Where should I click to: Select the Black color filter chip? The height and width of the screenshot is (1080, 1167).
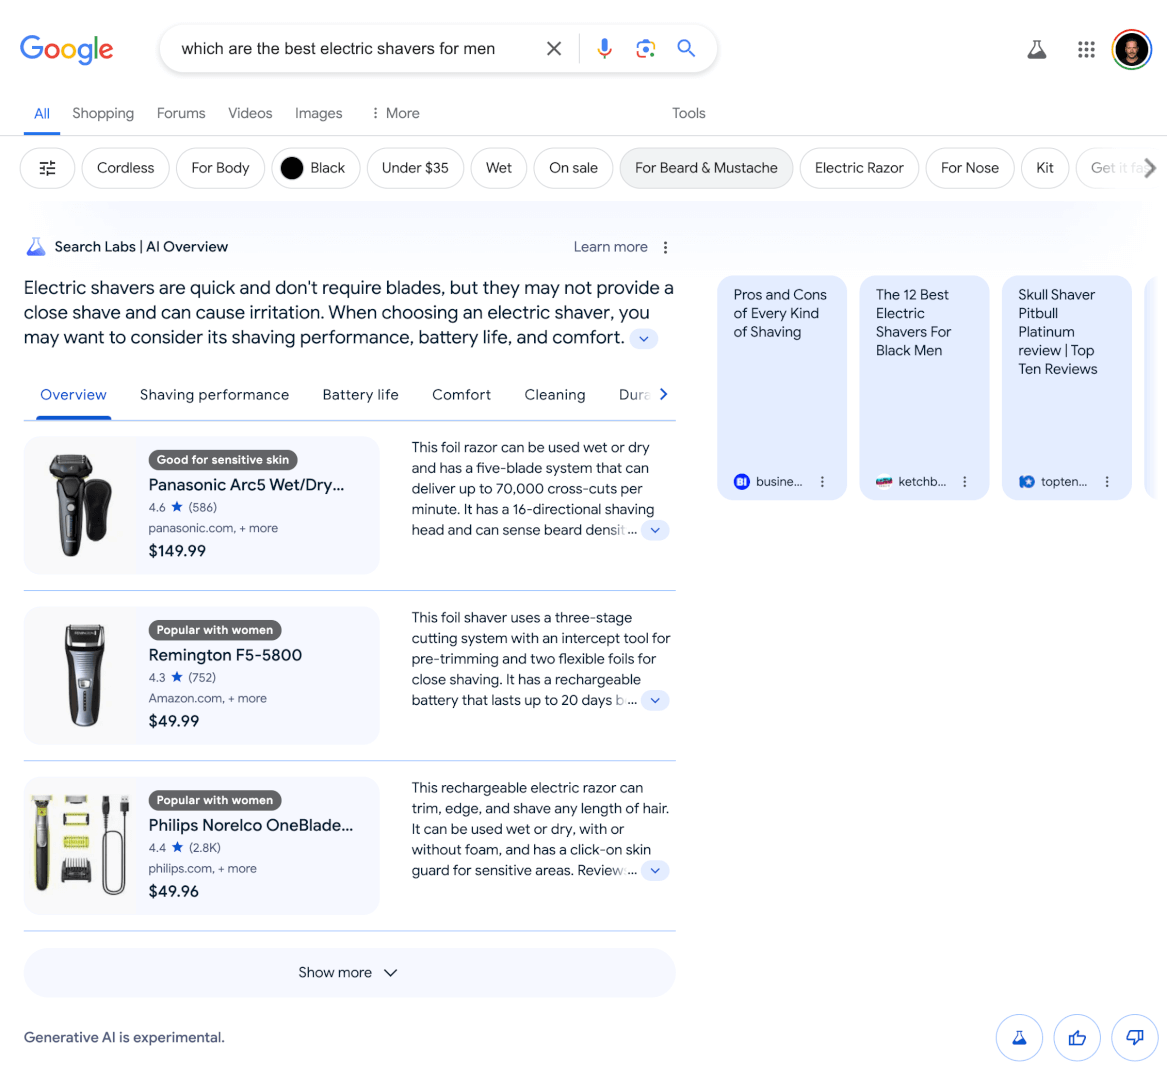pyautogui.click(x=316, y=168)
